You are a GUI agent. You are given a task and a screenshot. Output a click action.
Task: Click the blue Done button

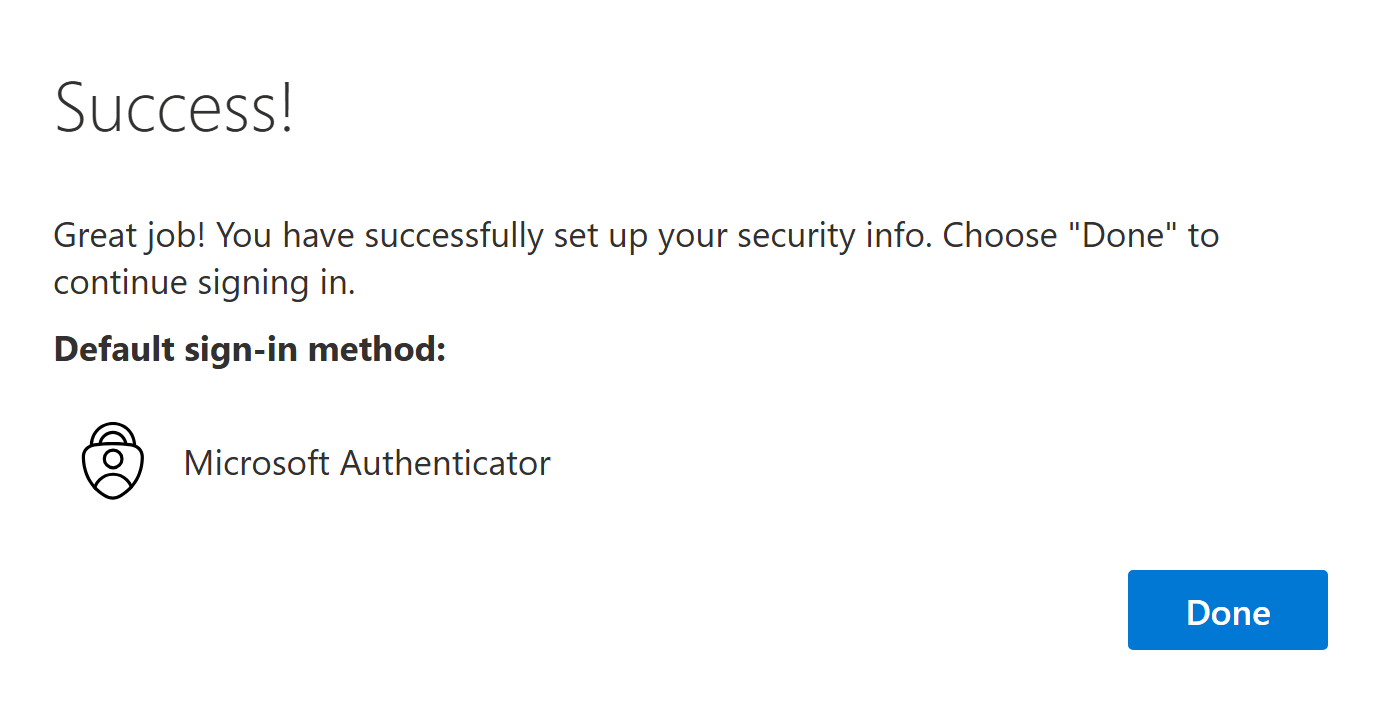tap(1227, 610)
